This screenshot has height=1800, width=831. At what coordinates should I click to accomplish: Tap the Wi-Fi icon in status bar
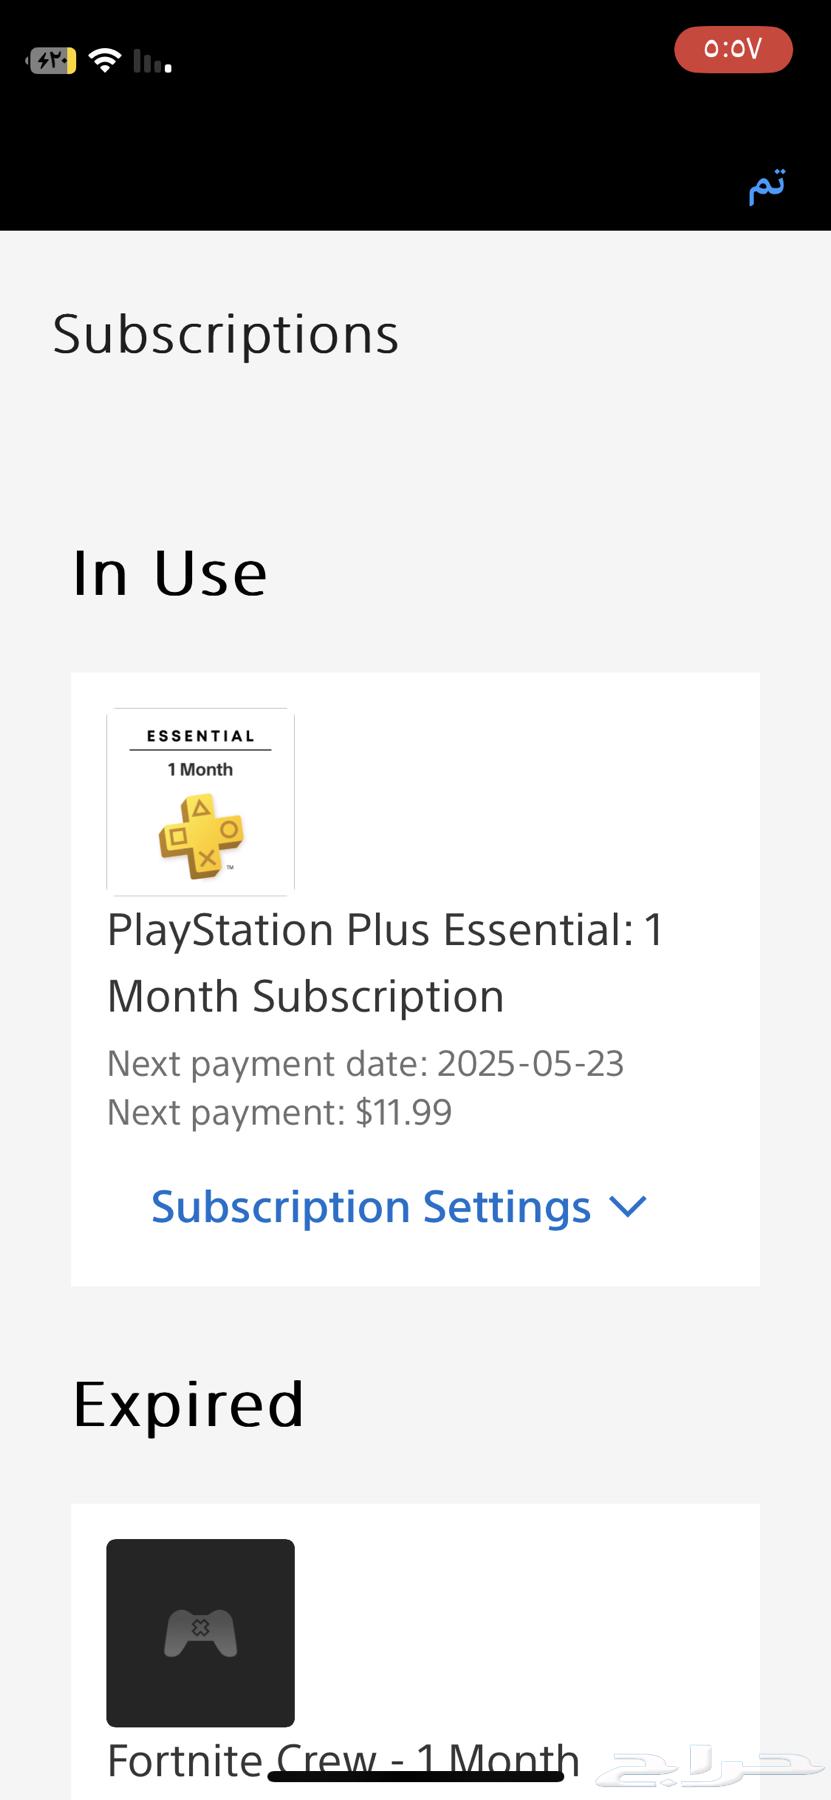pos(104,61)
